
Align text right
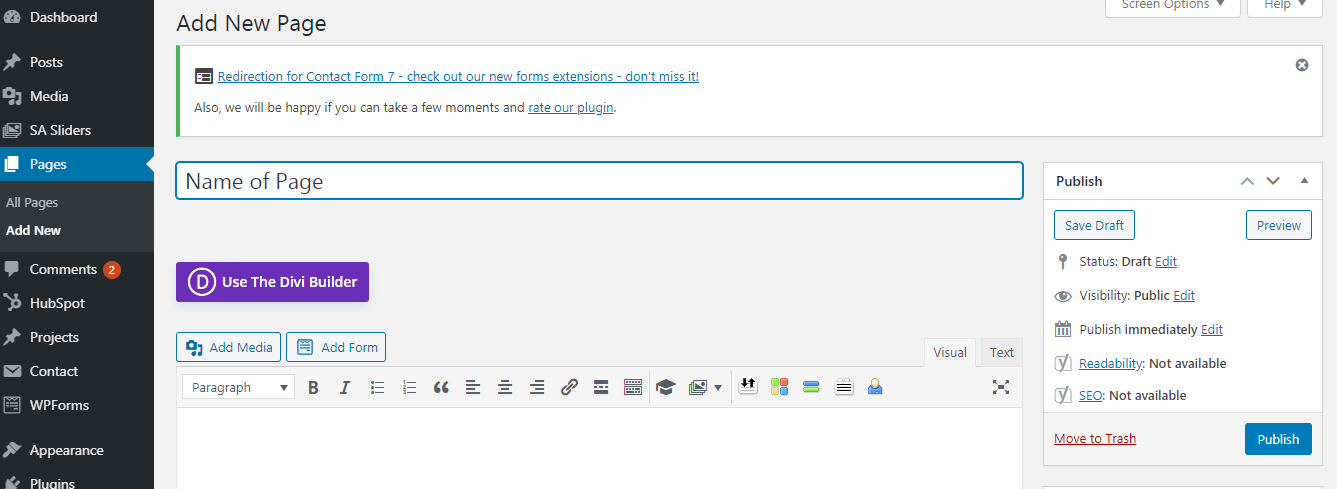click(x=537, y=388)
